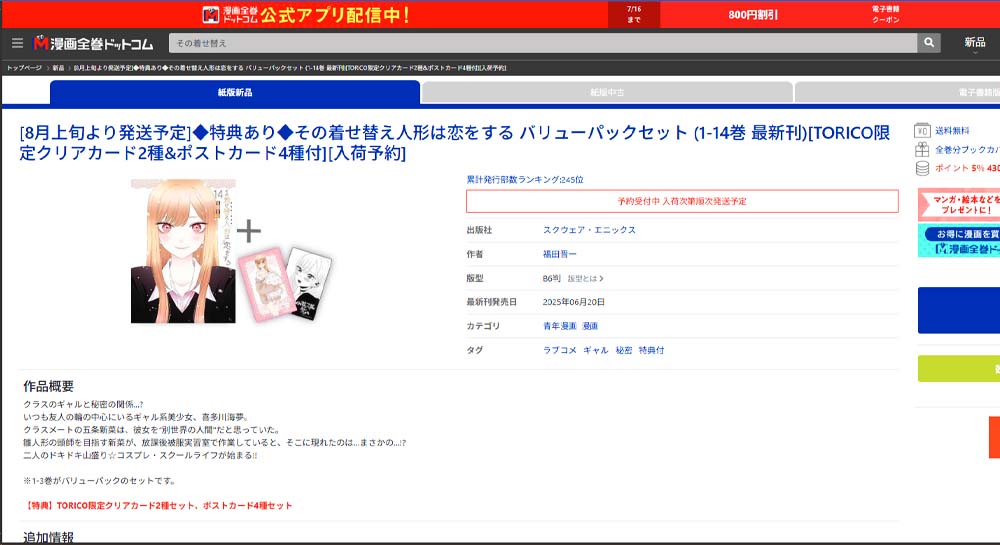Switch to the 電子書籍版 tab
1000x545 pixels.
coord(897,92)
